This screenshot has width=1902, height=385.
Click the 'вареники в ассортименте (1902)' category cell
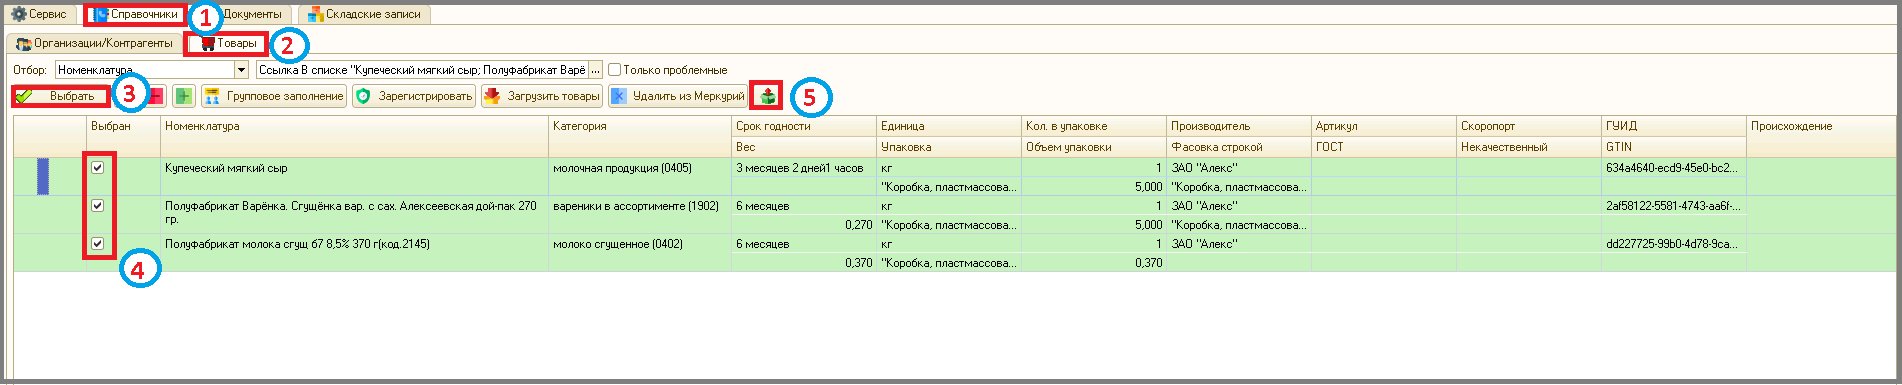click(x=636, y=206)
